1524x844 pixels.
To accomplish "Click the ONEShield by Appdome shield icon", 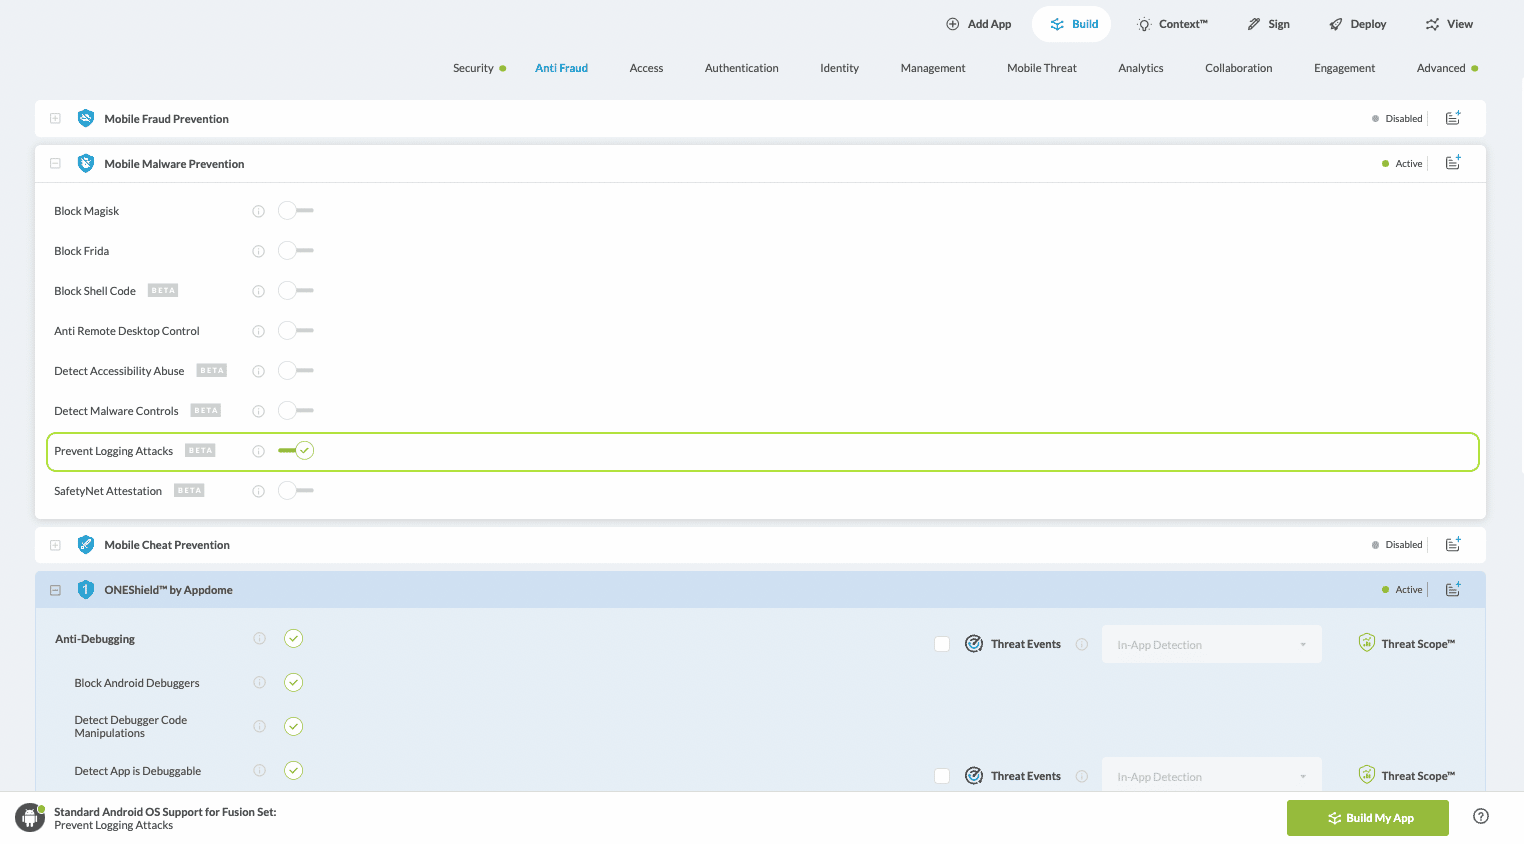I will click(x=86, y=590).
